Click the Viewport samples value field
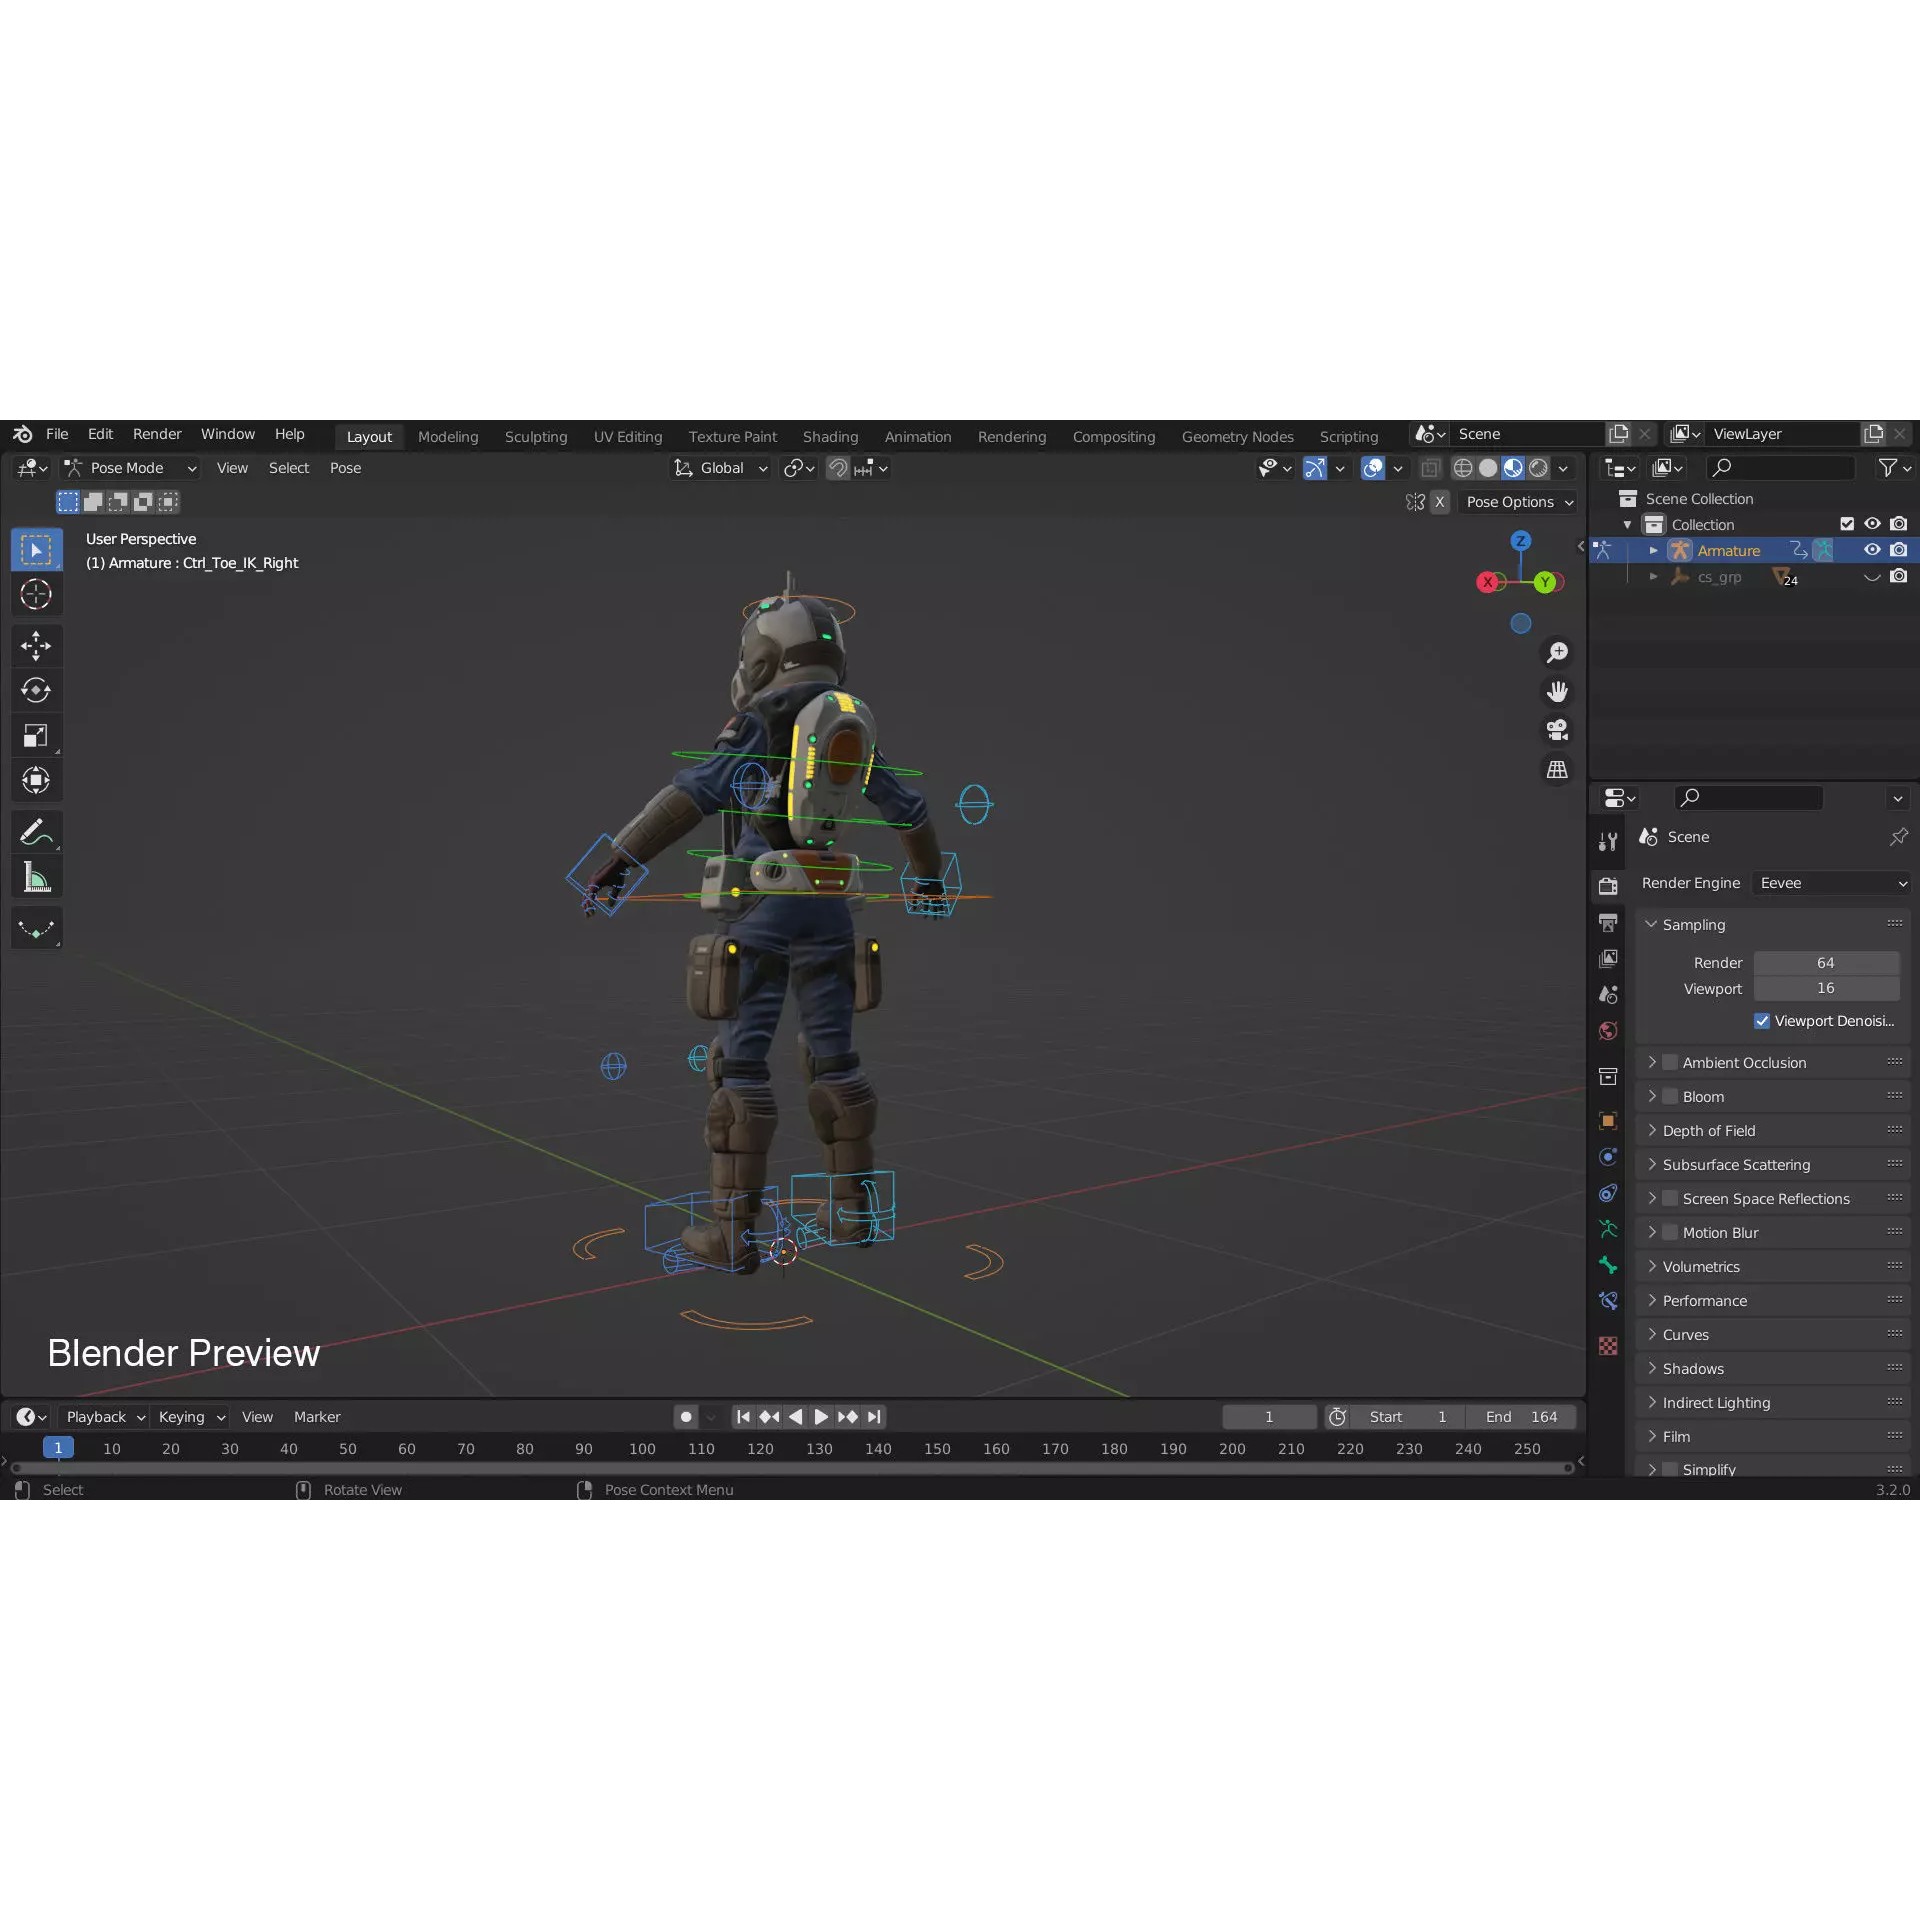1920x1920 pixels. [1826, 988]
